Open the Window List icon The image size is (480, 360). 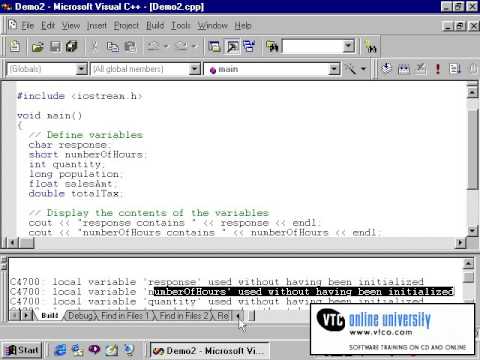click(x=249, y=46)
